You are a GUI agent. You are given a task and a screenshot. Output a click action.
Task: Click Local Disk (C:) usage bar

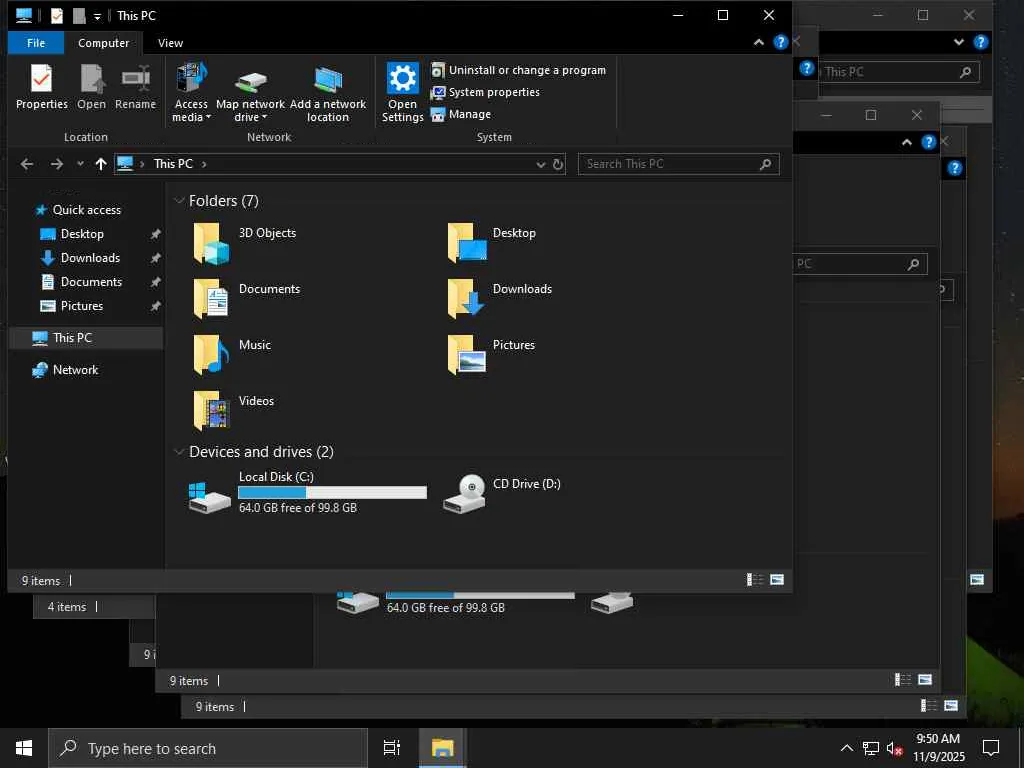pyautogui.click(x=332, y=492)
